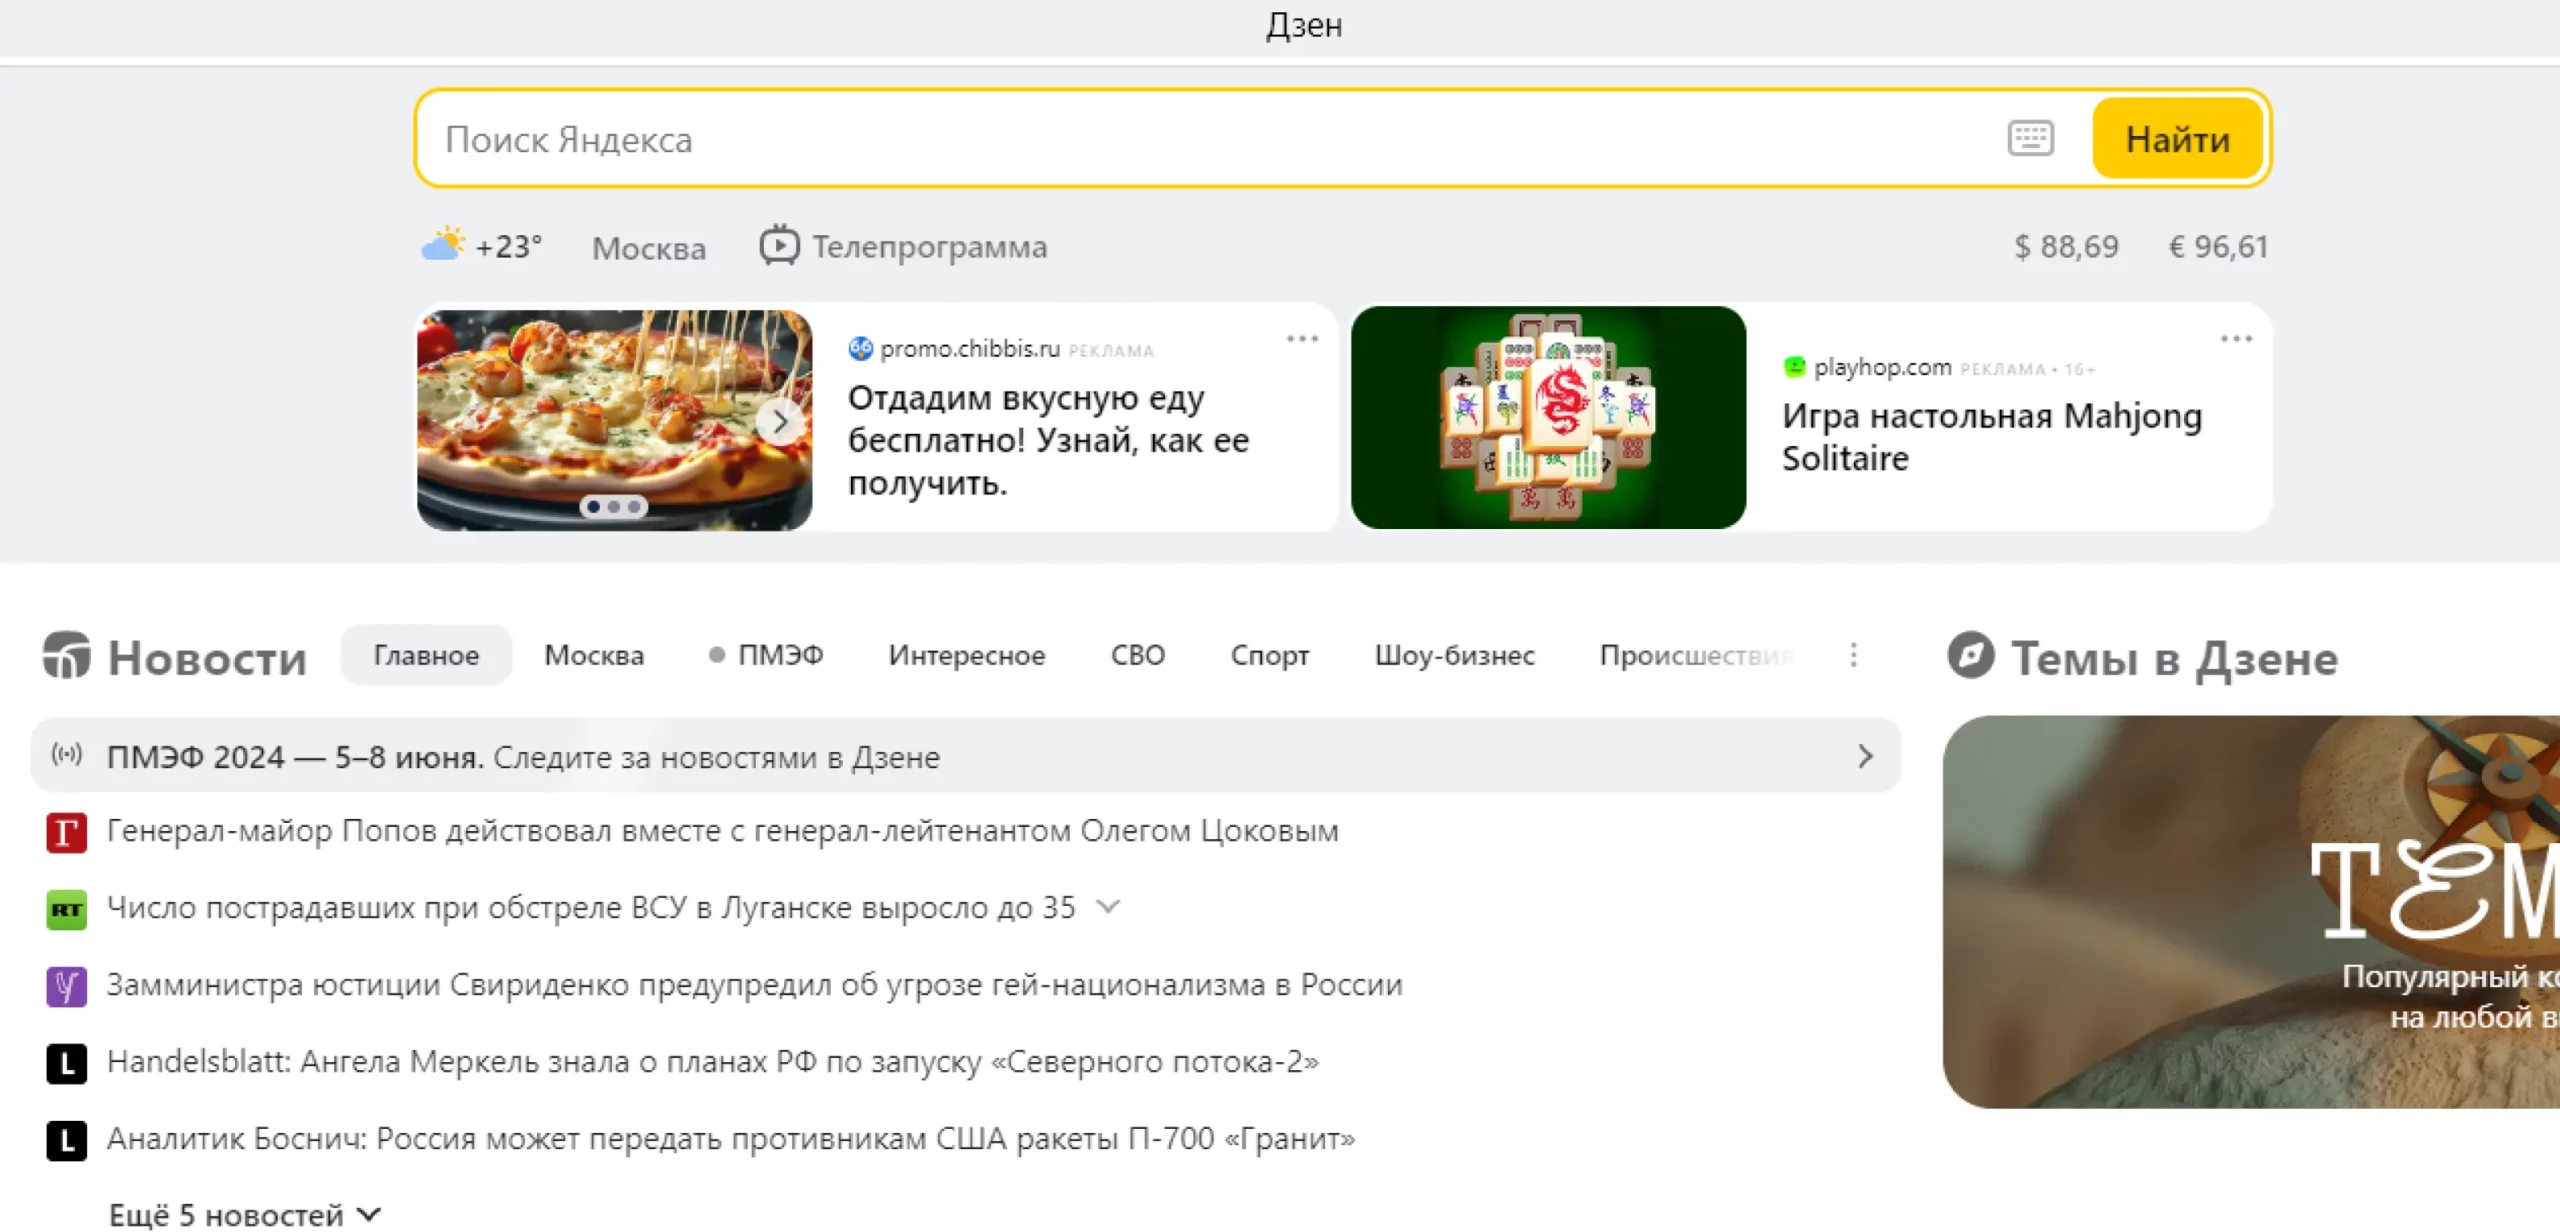
Task: Switch to the Москва news tab
Action: 594,655
